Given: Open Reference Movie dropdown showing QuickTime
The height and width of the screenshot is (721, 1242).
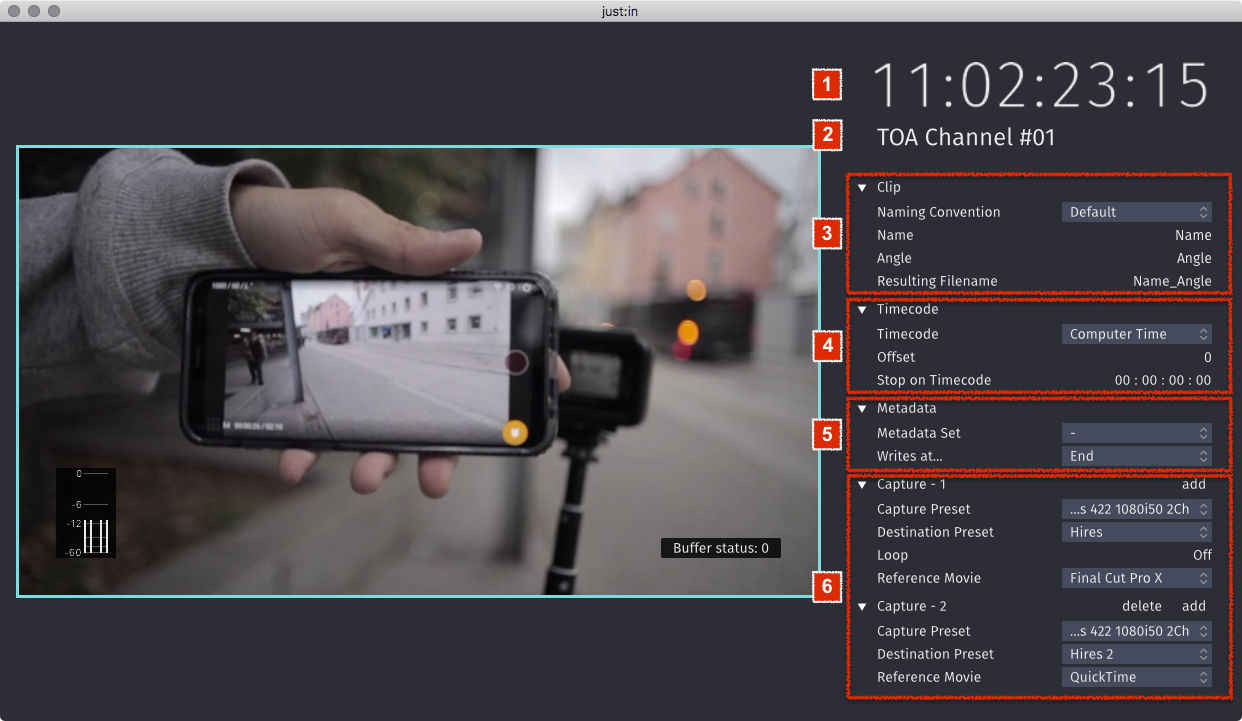Looking at the screenshot, I should click(1136, 677).
